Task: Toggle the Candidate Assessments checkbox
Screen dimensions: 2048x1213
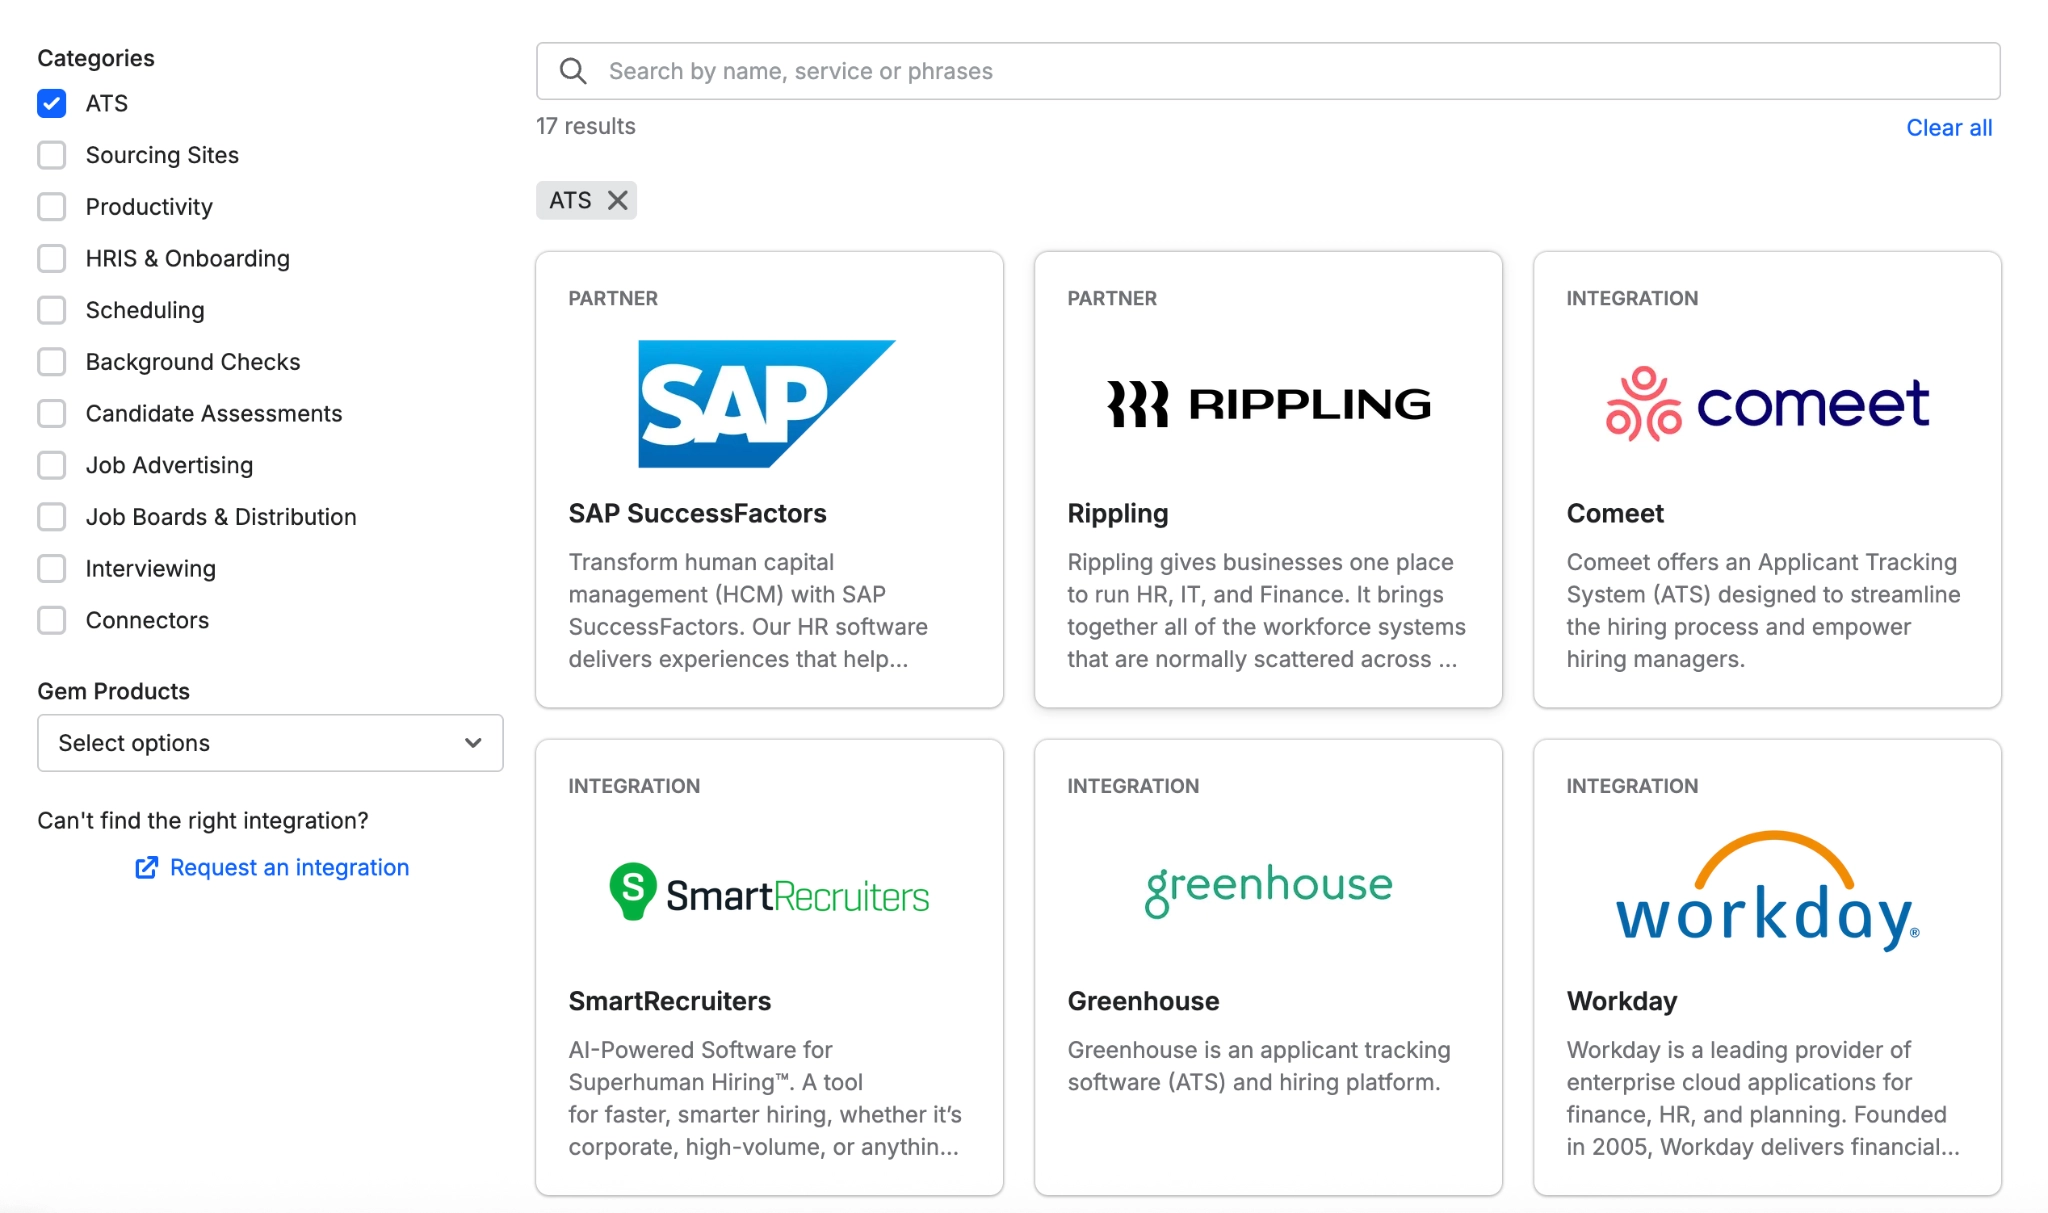Action: [x=52, y=413]
